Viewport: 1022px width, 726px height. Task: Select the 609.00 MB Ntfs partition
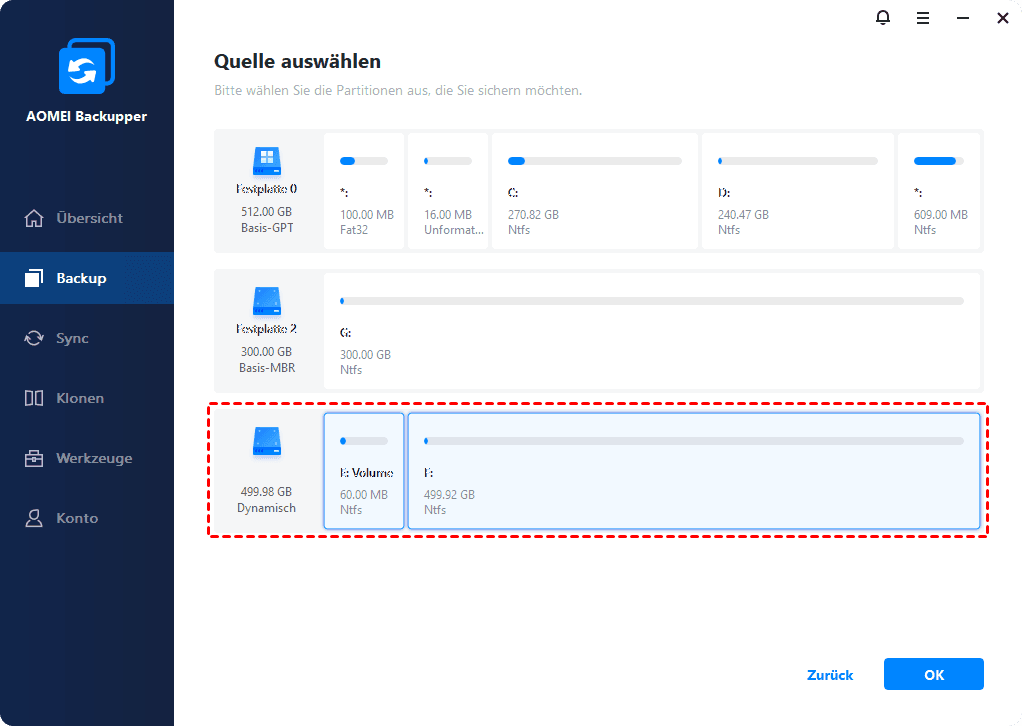pyautogui.click(x=939, y=191)
